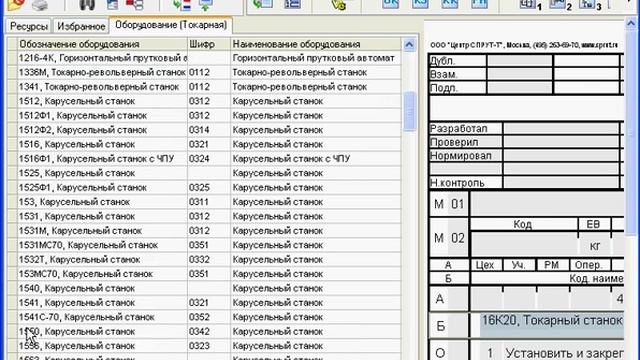Click the toolbar icon numbered 3
This screenshot has width=640, height=360.
point(590,4)
